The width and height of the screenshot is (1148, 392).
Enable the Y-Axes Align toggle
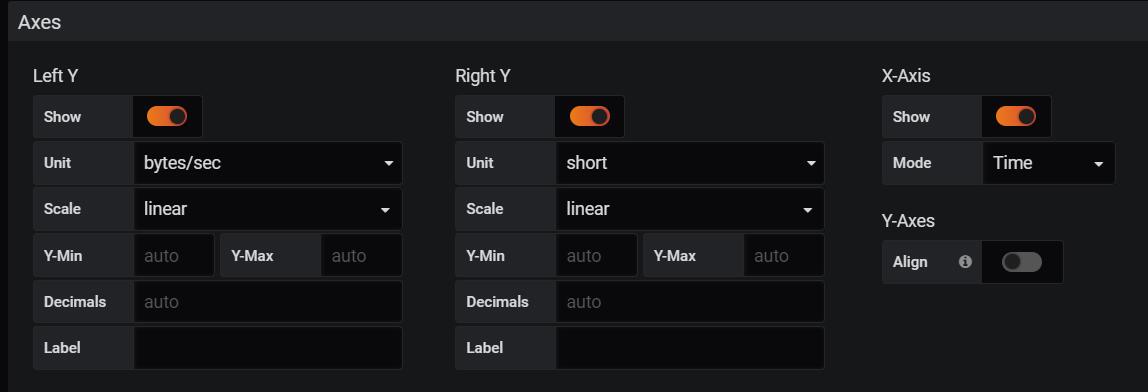point(1022,262)
